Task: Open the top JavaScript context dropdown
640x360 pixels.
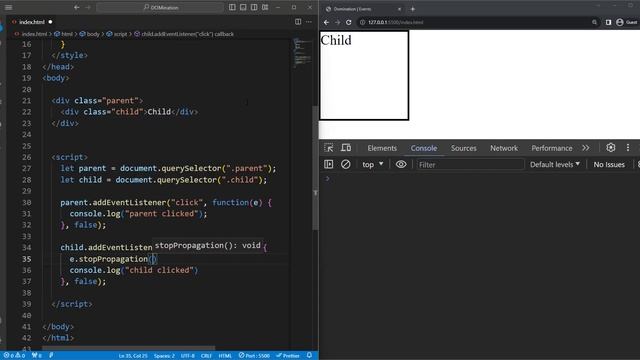Action: pyautogui.click(x=373, y=164)
